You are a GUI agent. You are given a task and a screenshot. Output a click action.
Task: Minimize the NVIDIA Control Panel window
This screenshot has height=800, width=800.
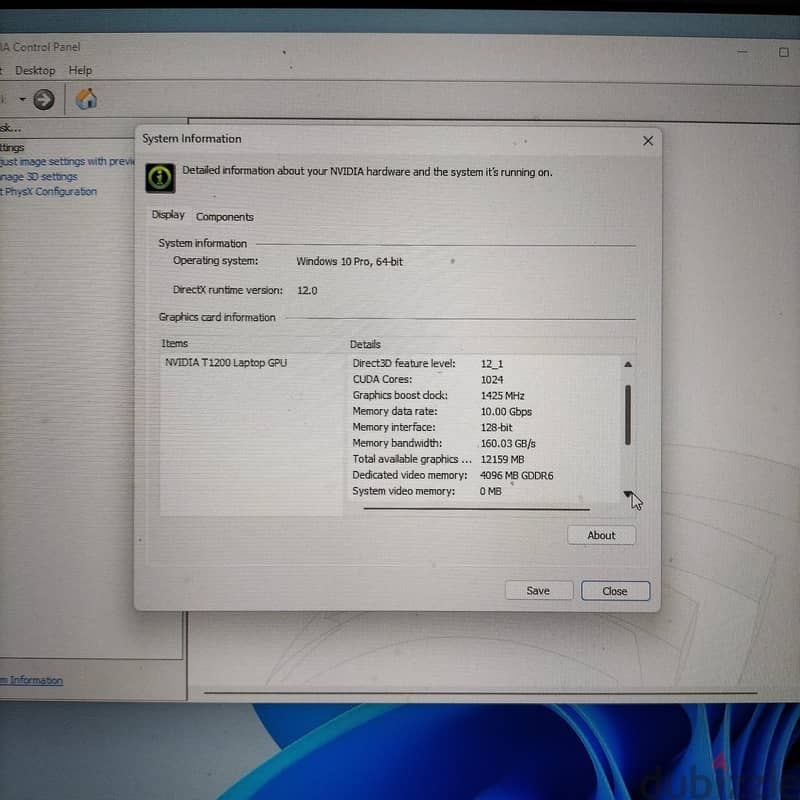point(742,52)
